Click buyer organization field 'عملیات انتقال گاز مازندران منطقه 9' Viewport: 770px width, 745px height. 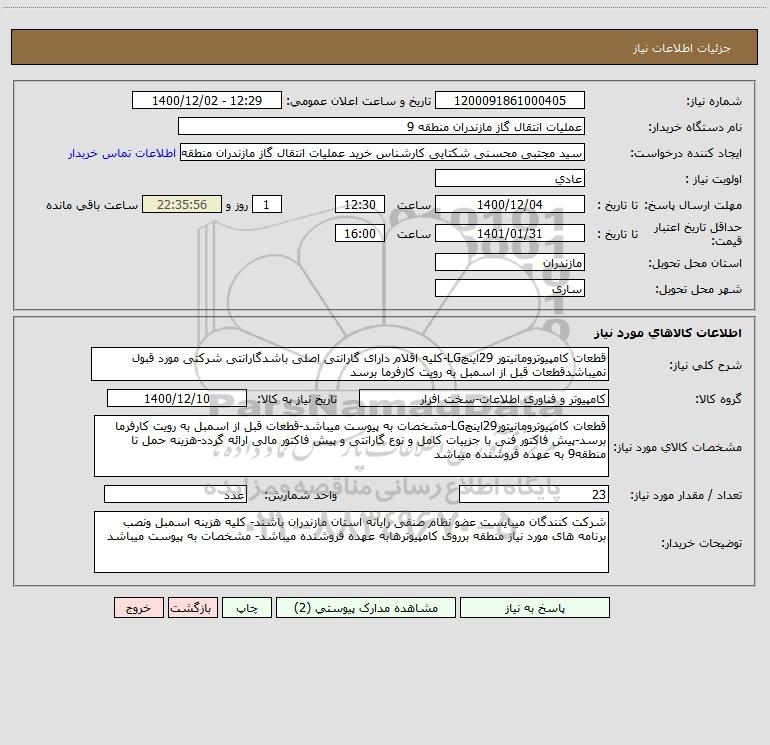pyautogui.click(x=381, y=126)
